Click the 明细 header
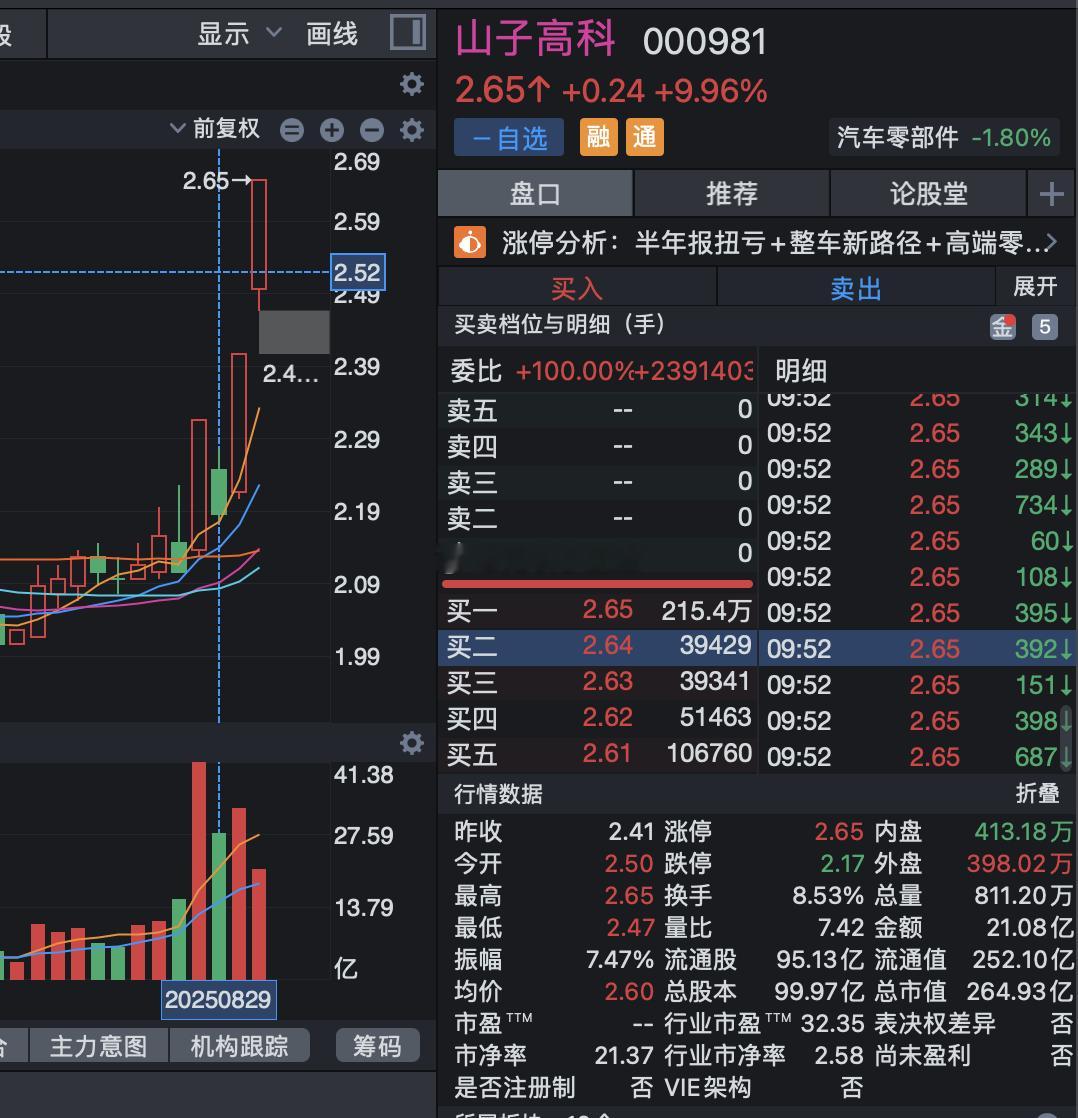This screenshot has height=1118, width=1078. (x=801, y=371)
